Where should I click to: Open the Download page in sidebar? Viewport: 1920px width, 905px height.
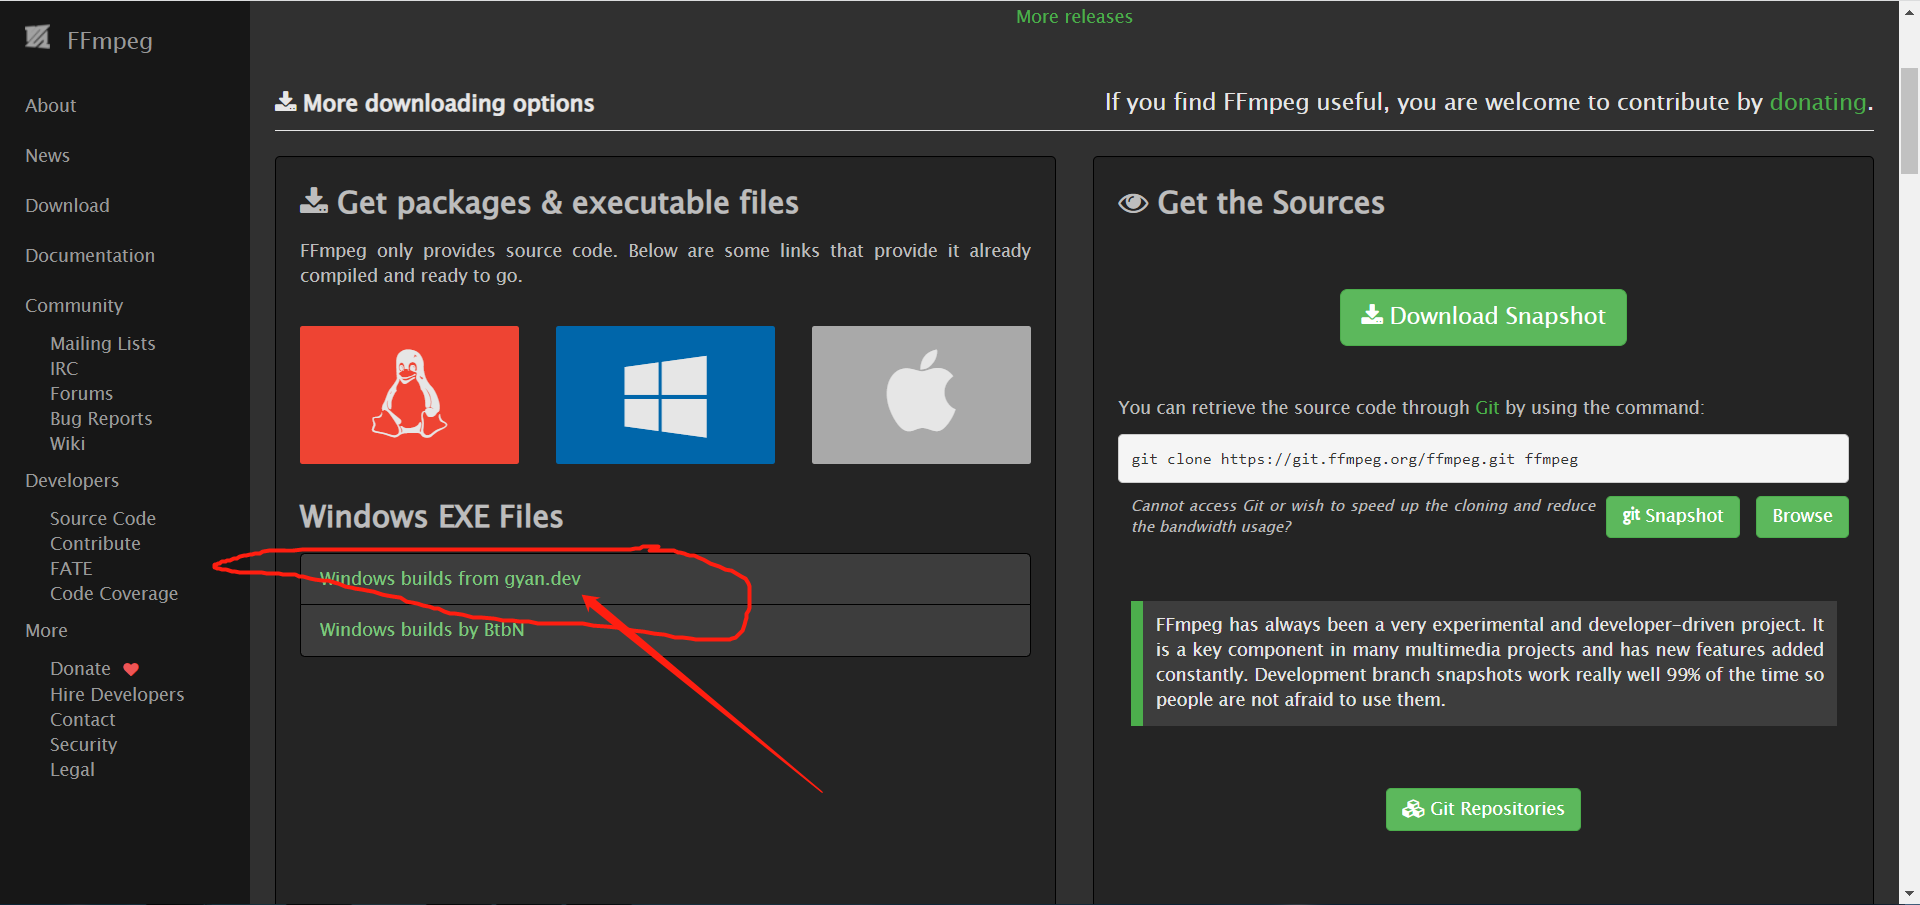(x=68, y=205)
